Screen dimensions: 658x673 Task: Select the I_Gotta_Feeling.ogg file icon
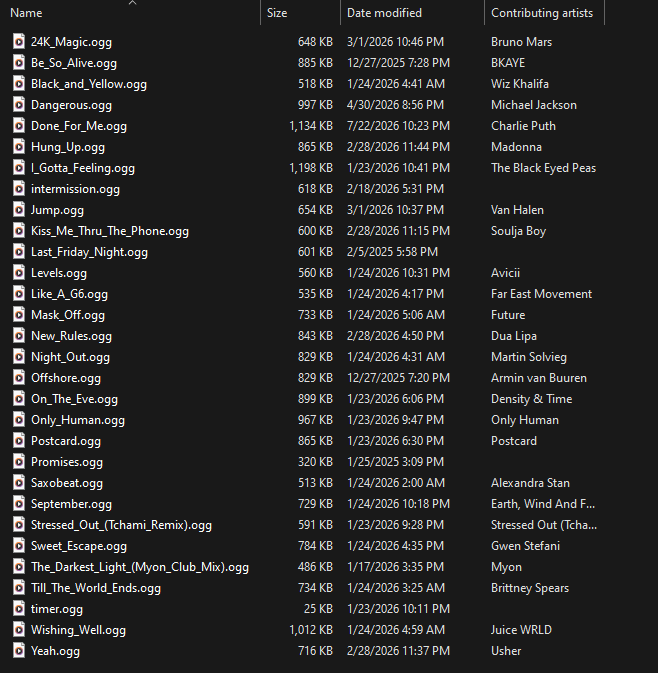click(x=18, y=168)
